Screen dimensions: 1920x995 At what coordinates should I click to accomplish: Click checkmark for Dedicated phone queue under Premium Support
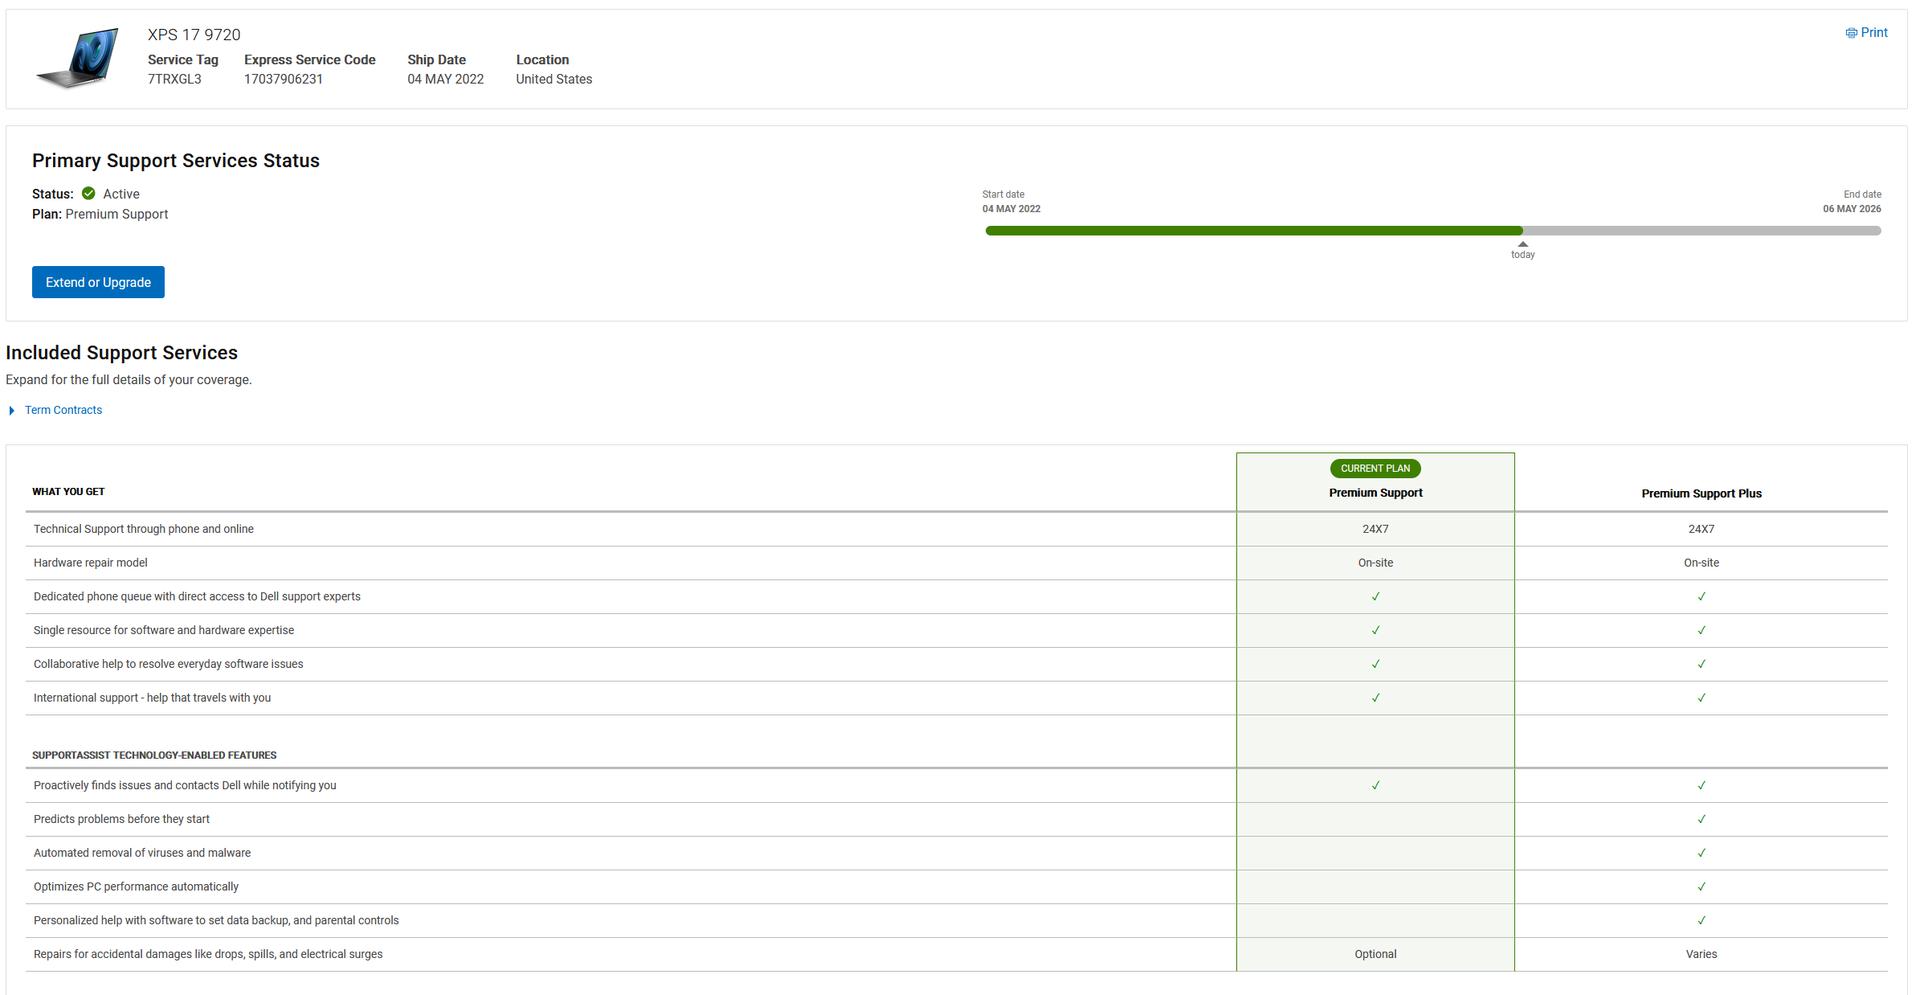click(1375, 597)
